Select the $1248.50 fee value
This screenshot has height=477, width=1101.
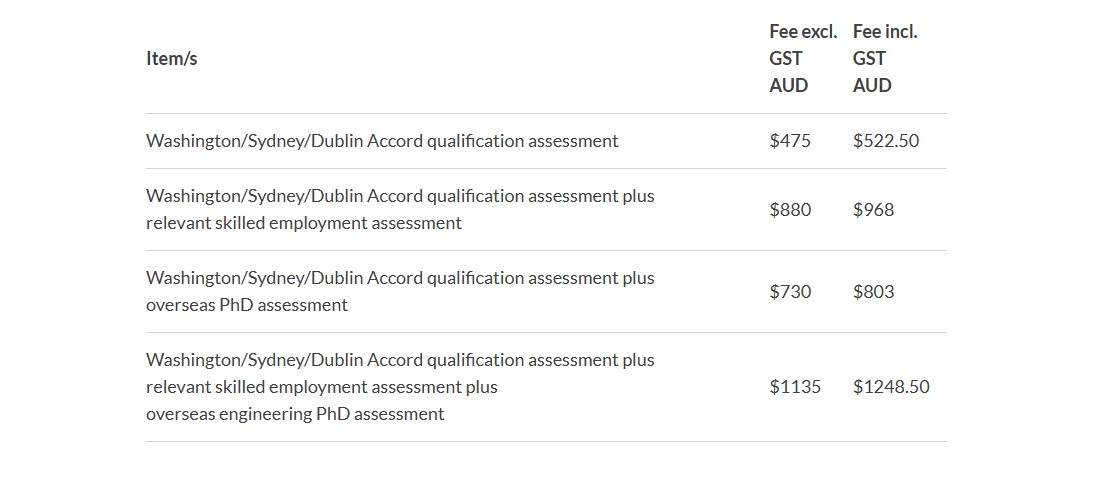point(890,387)
